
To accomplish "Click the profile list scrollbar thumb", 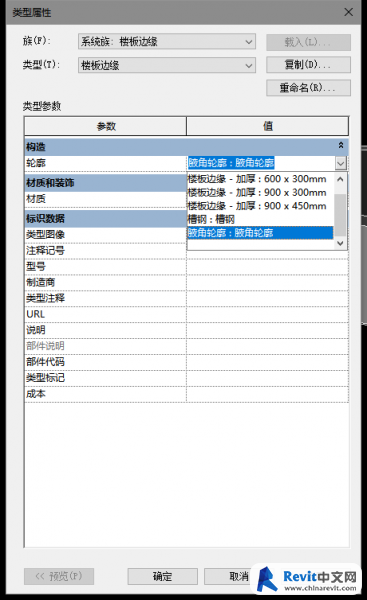I will coord(340,214).
